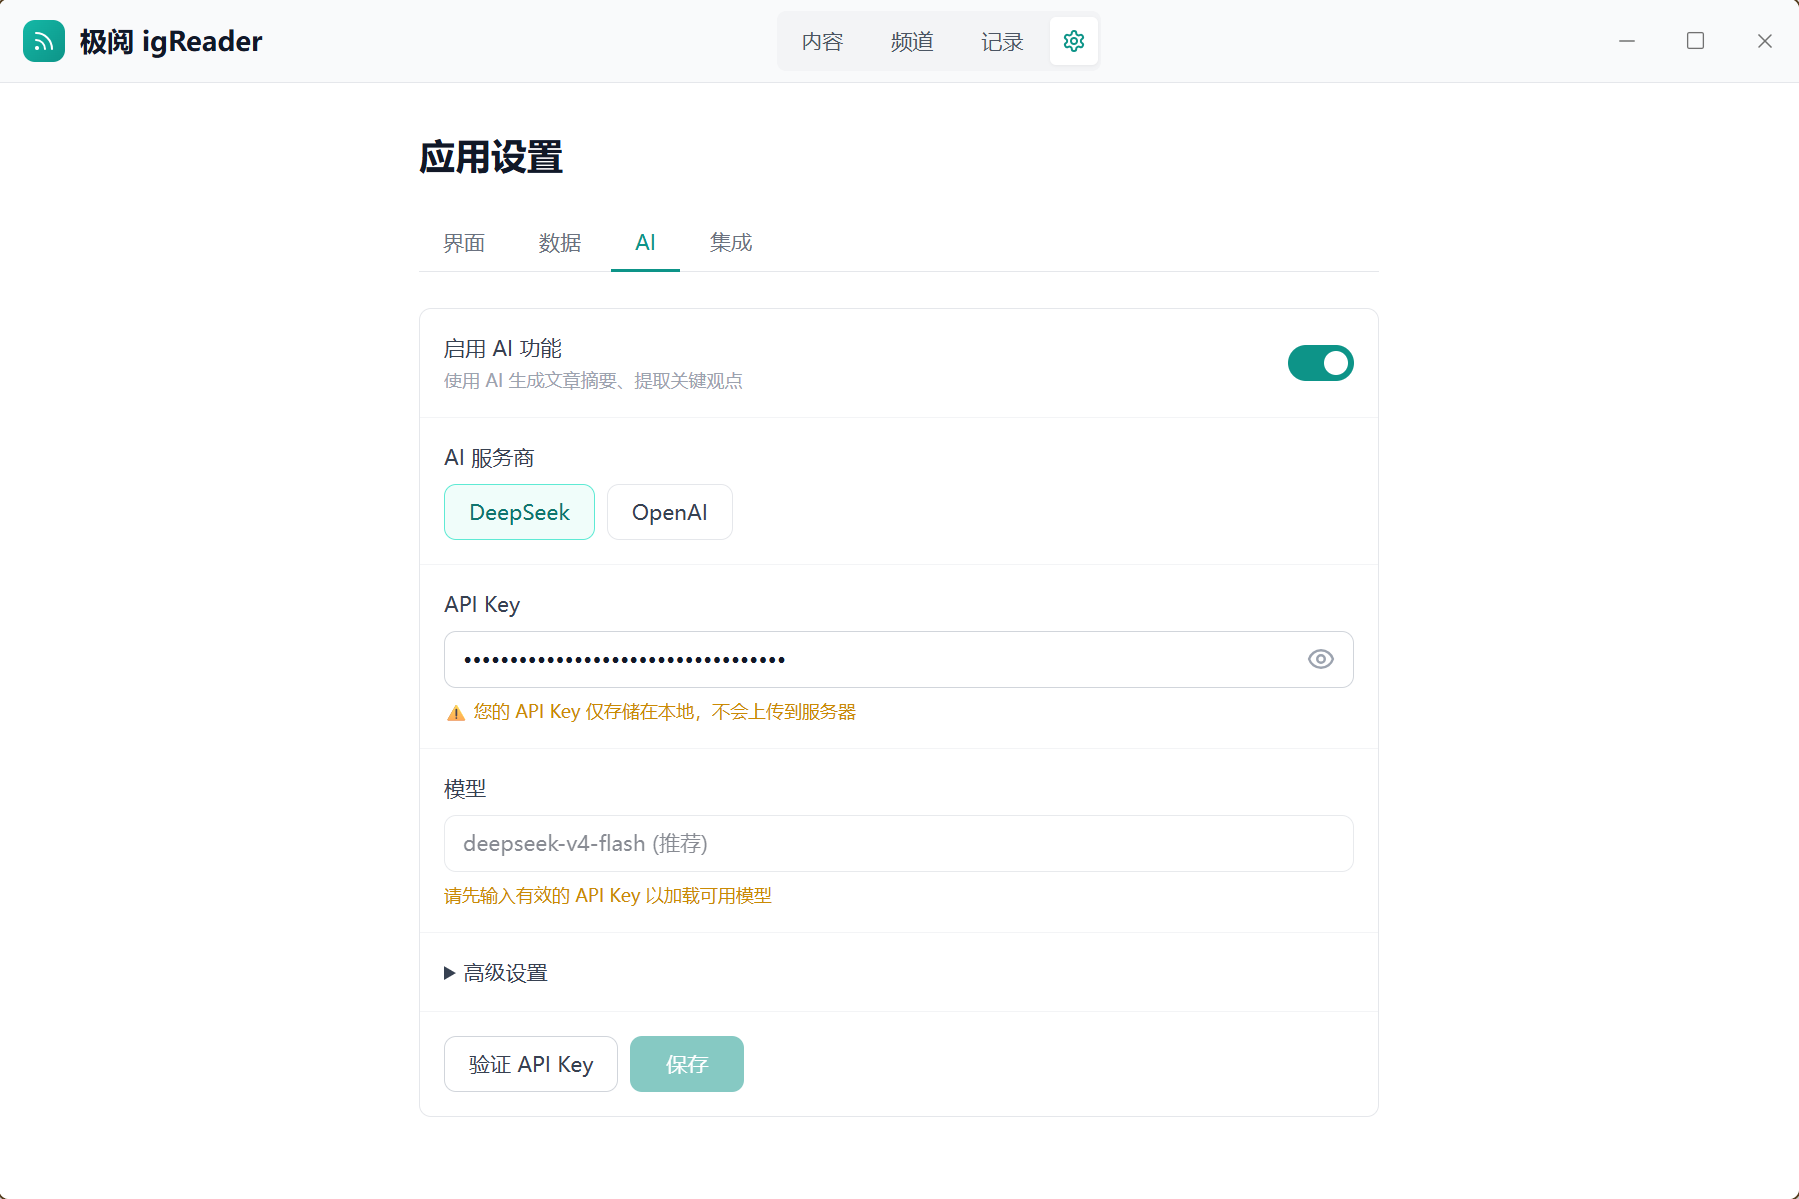Open the 数据 settings tab
This screenshot has height=1199, width=1799.
(560, 243)
